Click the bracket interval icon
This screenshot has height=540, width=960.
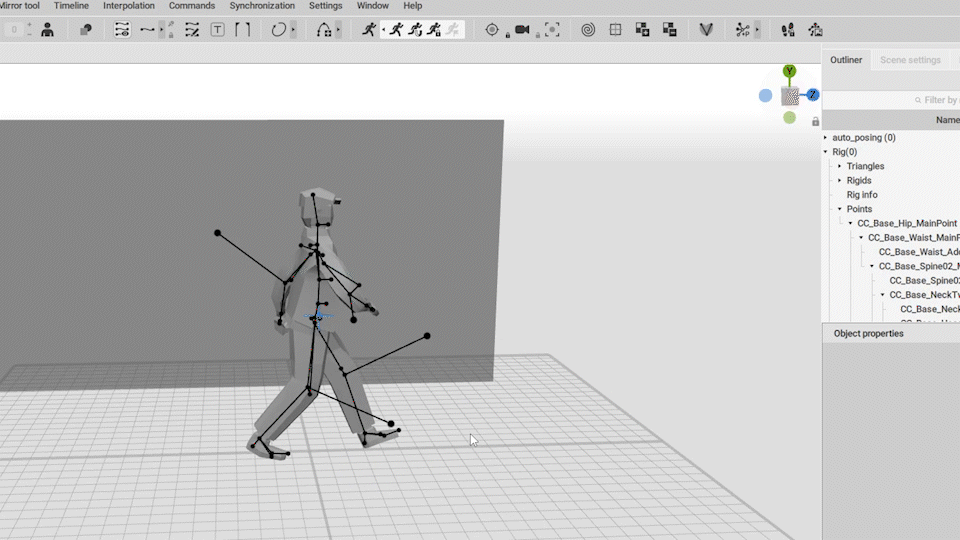242,29
